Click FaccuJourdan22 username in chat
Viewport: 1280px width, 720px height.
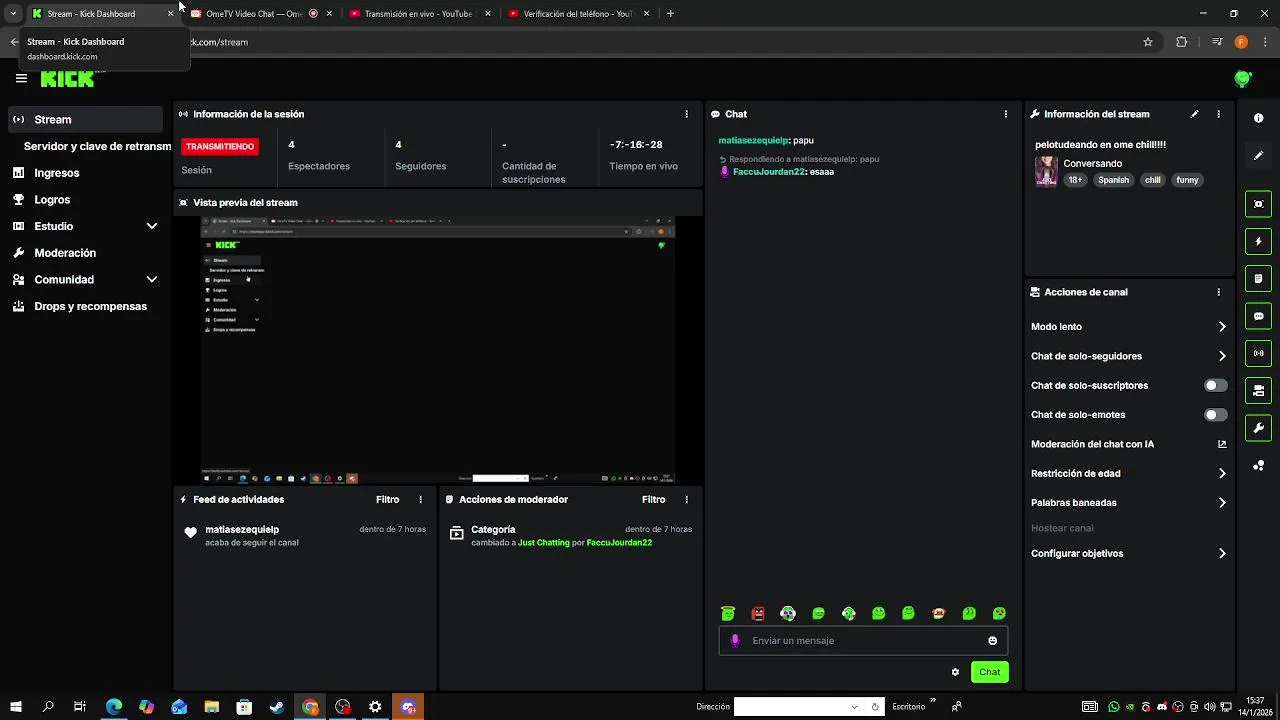pyautogui.click(x=768, y=172)
